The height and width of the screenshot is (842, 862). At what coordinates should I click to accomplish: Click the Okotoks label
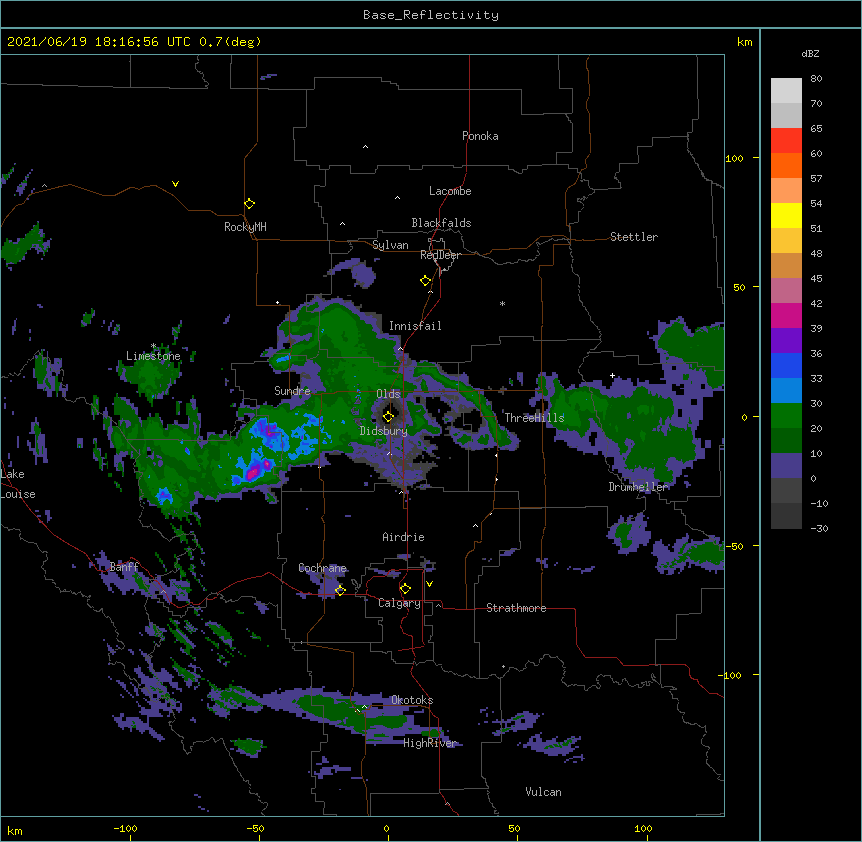(x=412, y=700)
